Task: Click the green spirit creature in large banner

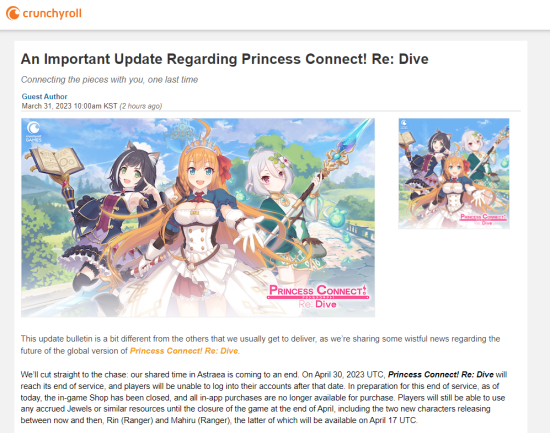Action: (x=337, y=216)
